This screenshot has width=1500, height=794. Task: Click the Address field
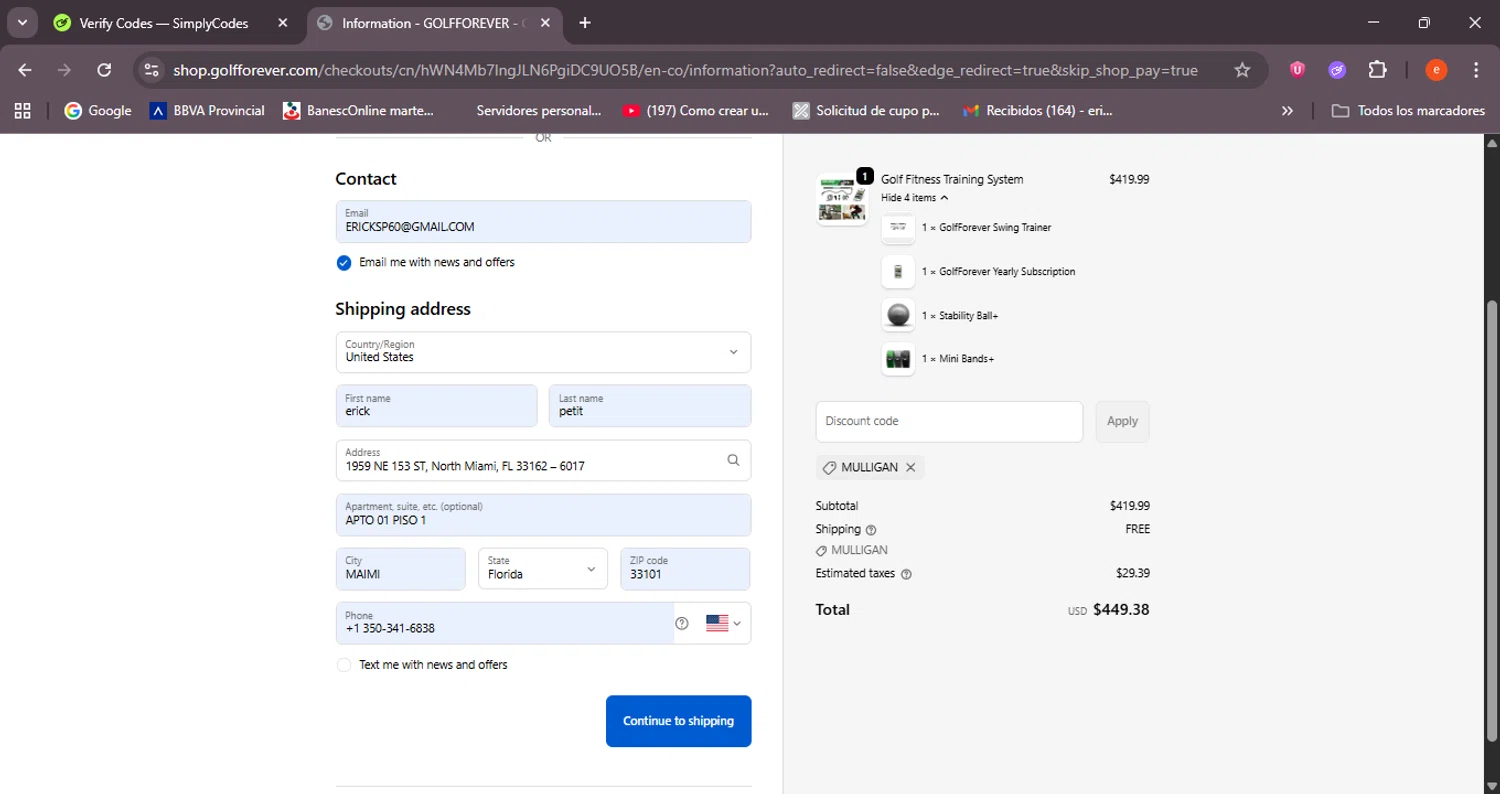(543, 460)
